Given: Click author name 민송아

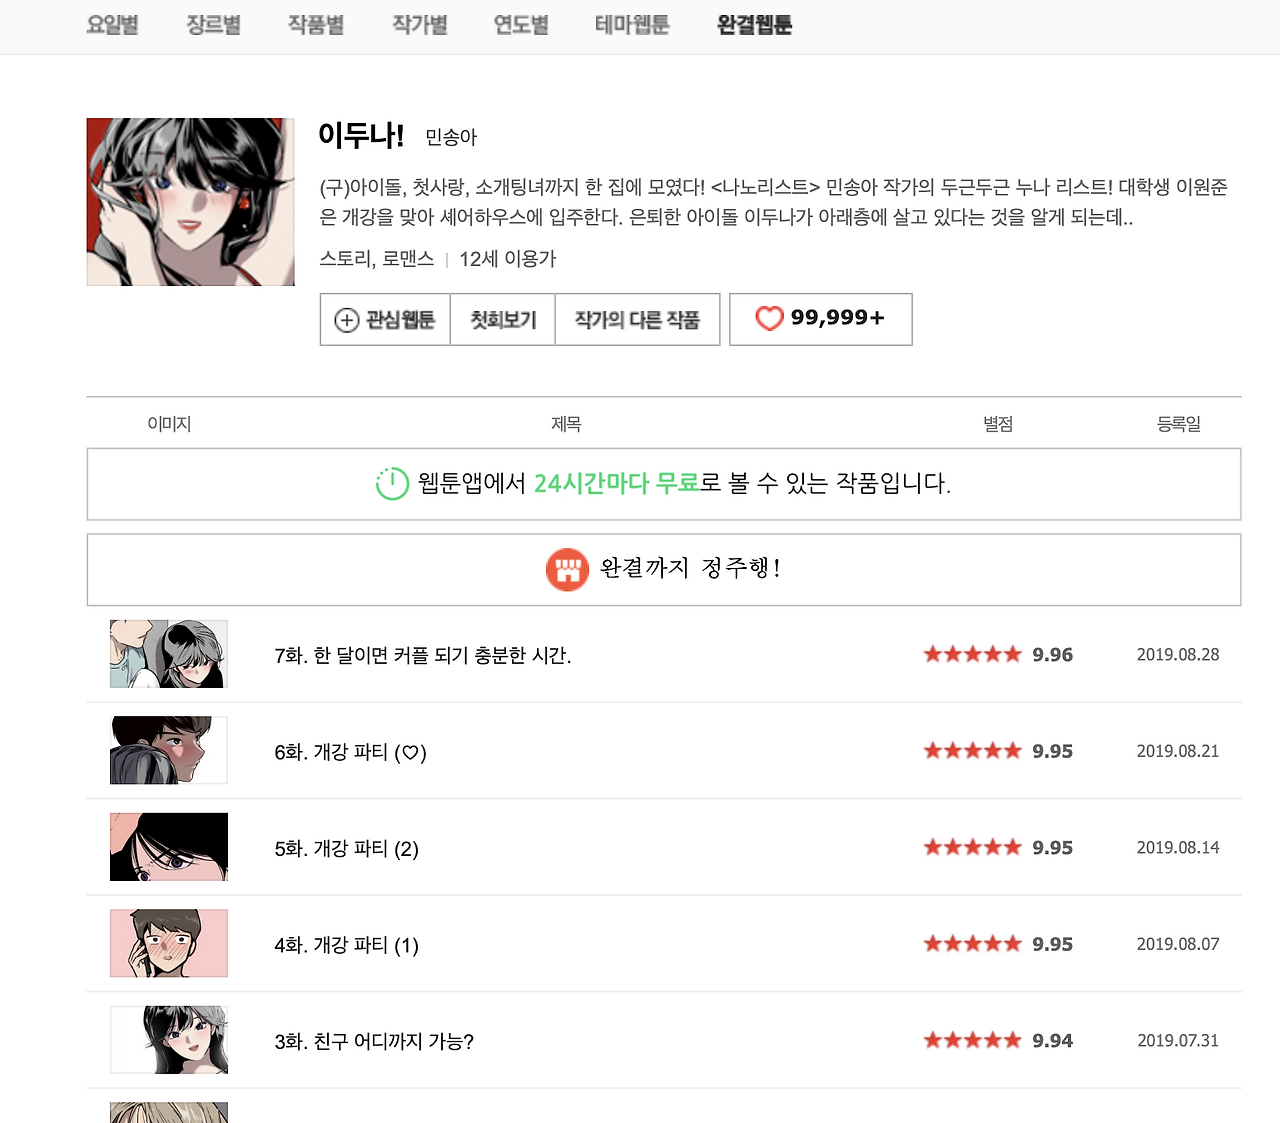Looking at the screenshot, I should [x=451, y=137].
